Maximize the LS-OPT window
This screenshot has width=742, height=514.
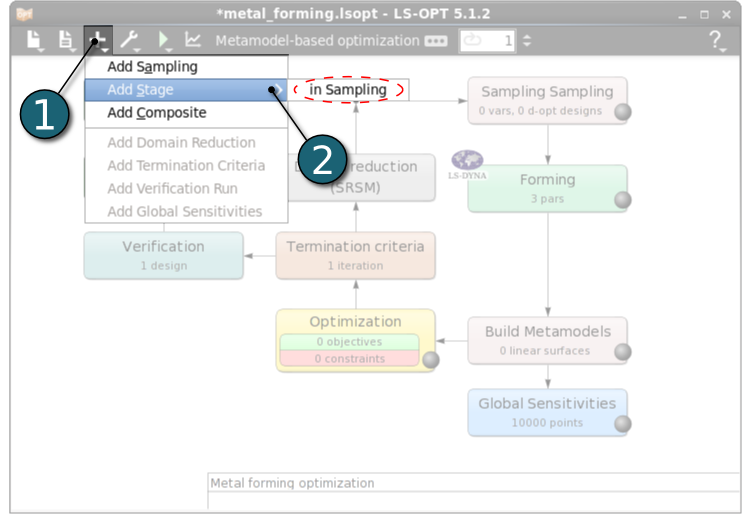pos(704,15)
